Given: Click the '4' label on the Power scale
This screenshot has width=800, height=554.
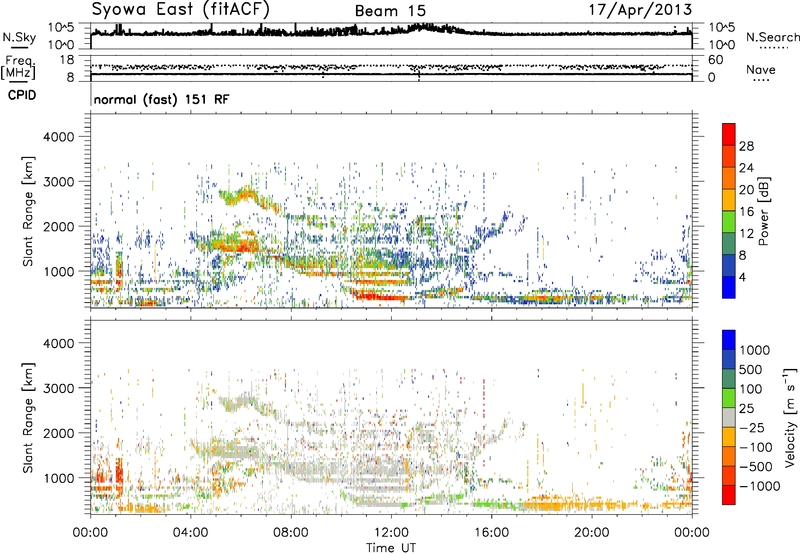Looking at the screenshot, I should point(743,277).
